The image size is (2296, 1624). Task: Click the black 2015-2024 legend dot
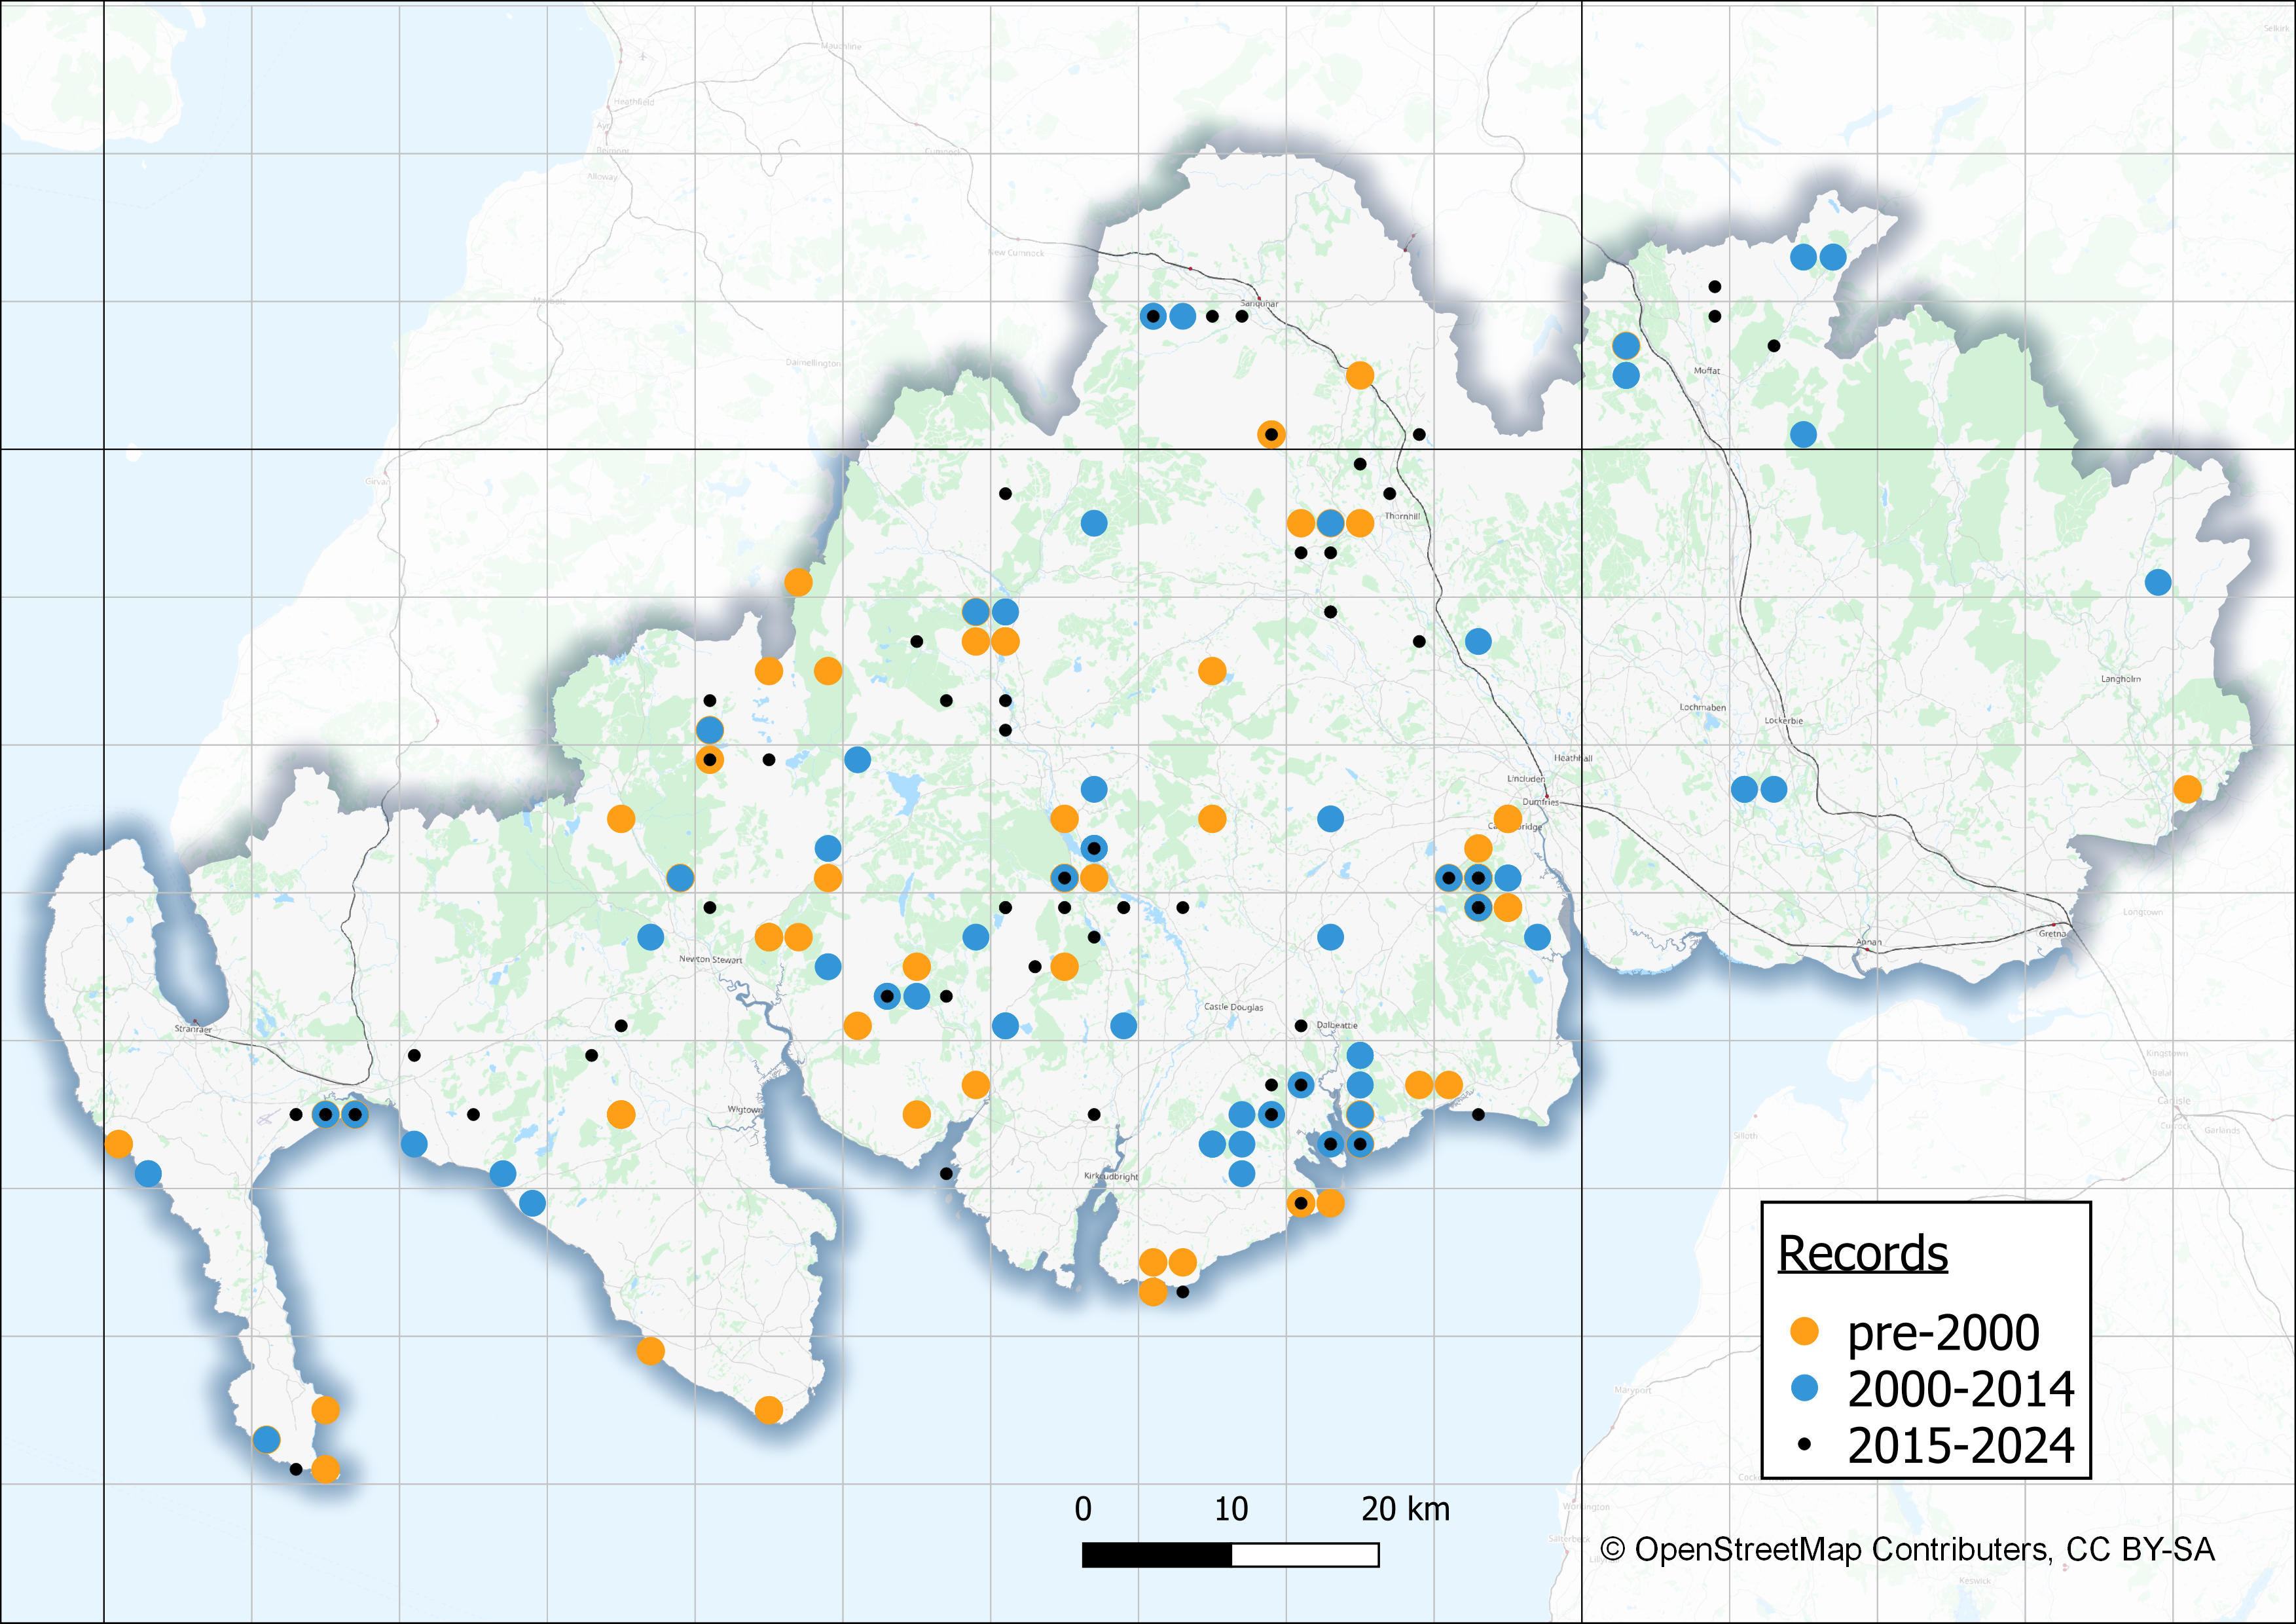pyautogui.click(x=1804, y=1444)
